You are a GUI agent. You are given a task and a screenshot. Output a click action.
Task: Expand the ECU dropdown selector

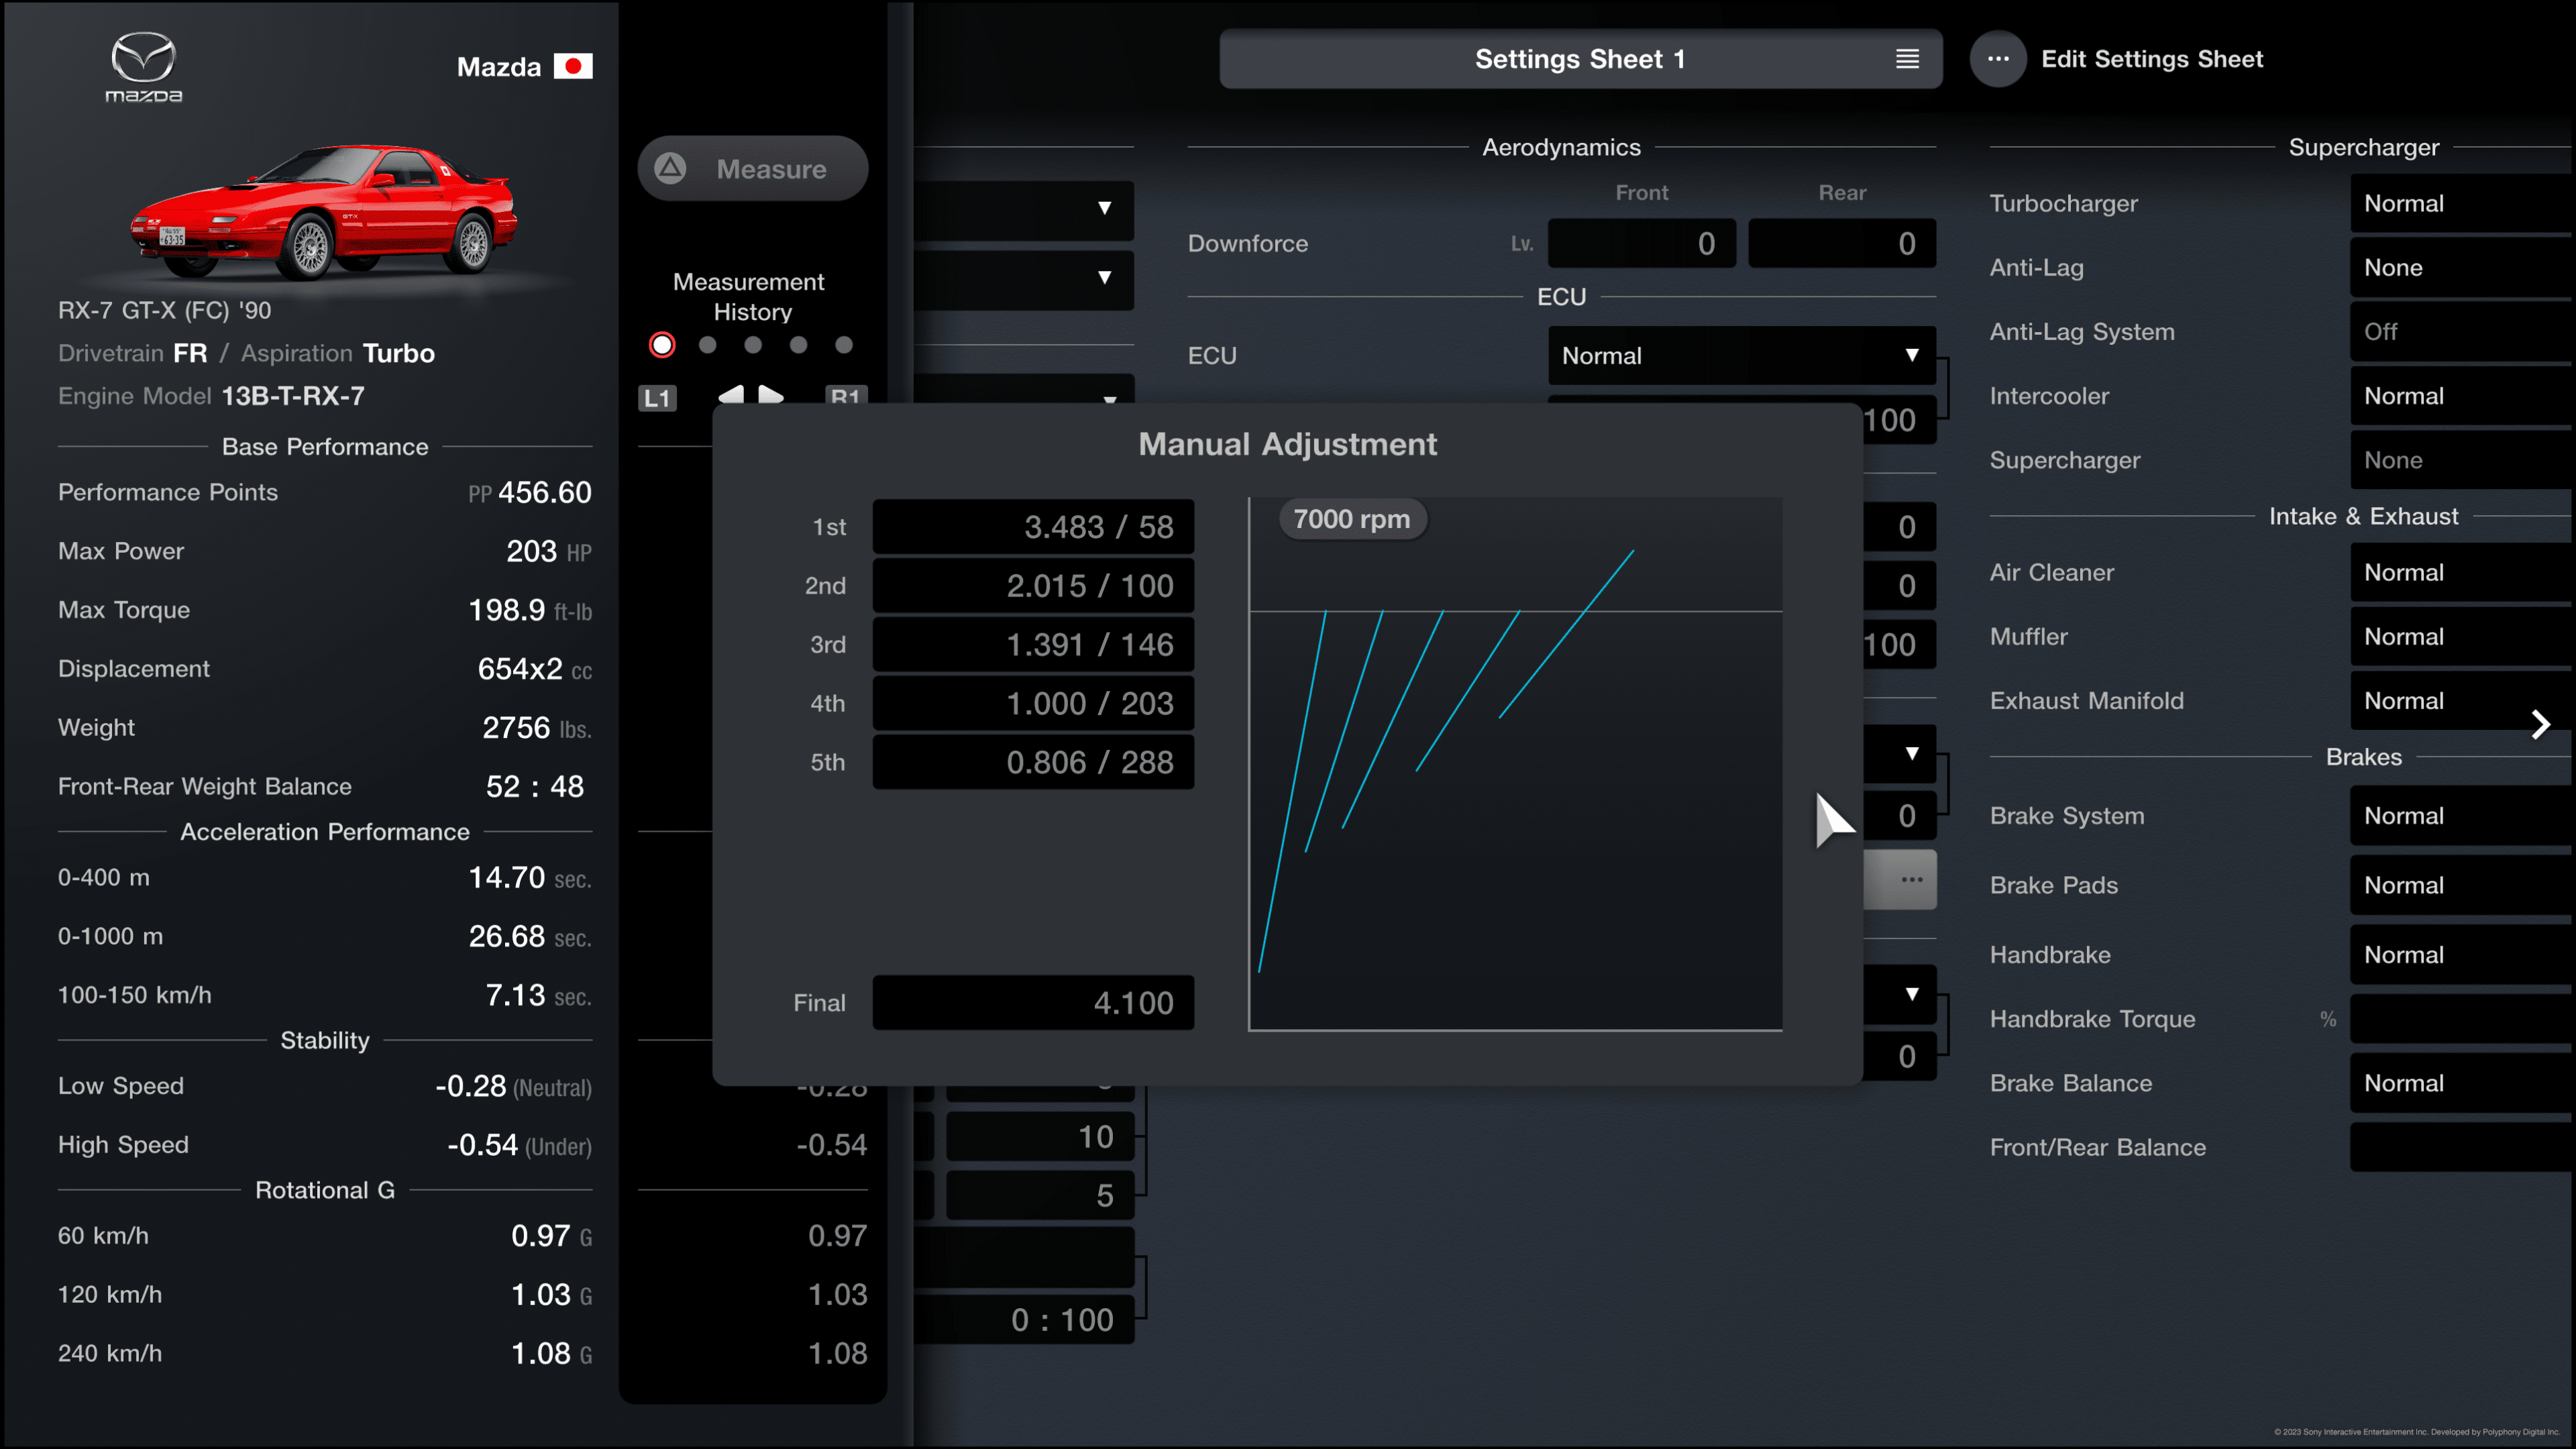click(1739, 356)
